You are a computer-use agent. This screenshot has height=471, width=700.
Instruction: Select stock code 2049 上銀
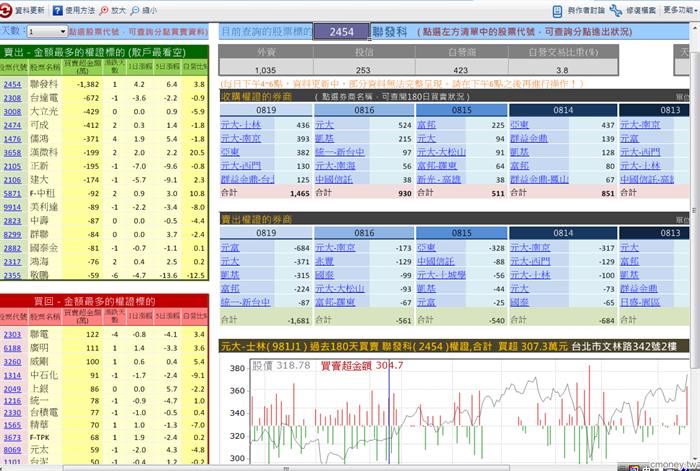tap(12, 389)
